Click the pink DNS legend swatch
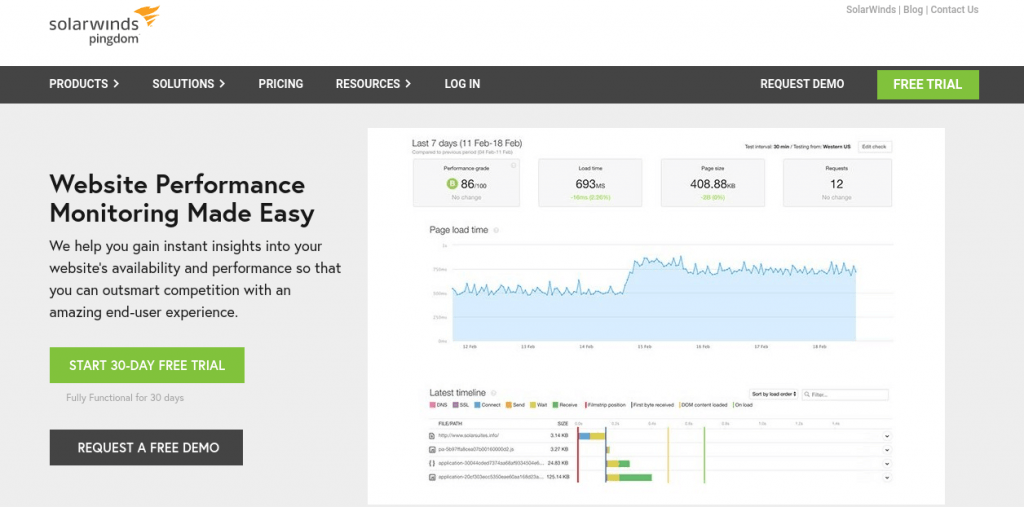 (x=432, y=405)
